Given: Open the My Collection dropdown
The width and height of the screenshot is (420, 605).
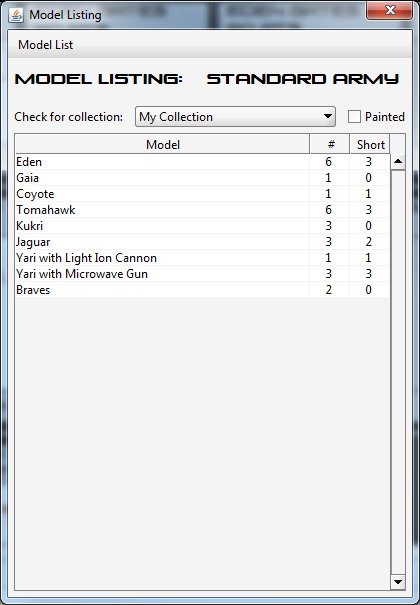Looking at the screenshot, I should pos(235,117).
